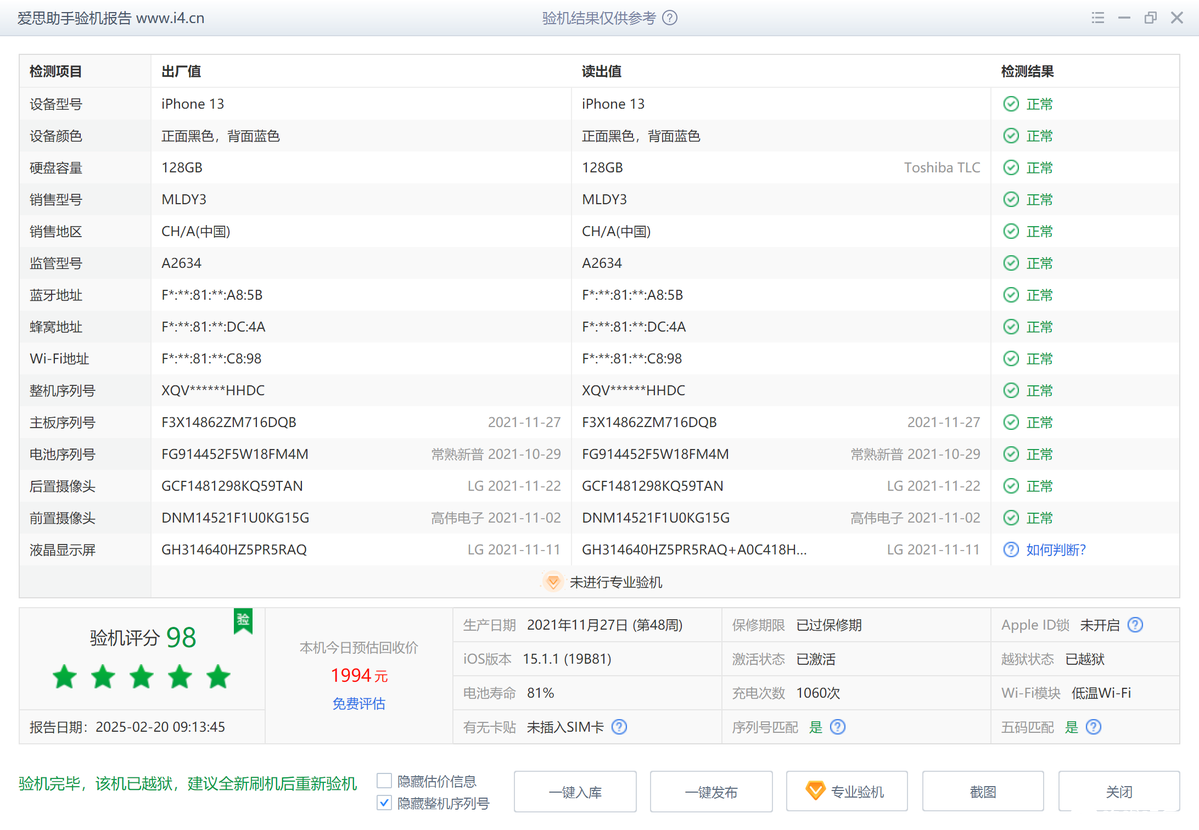1199x830 pixels.
Task: Click the green check icon in 设备颜色 row
Action: tap(1011, 135)
